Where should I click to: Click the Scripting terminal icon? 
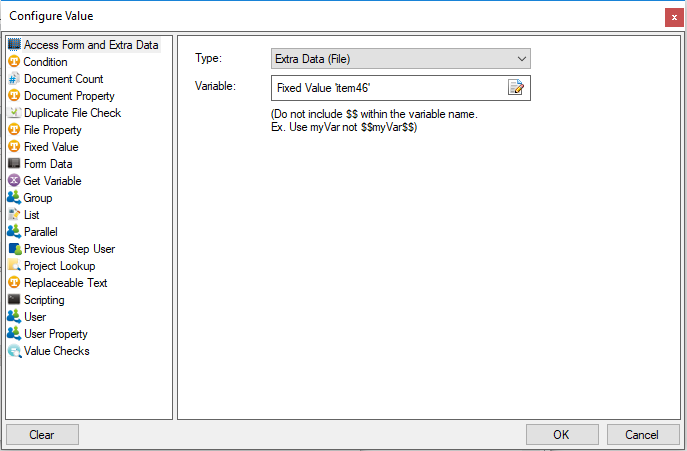14,300
